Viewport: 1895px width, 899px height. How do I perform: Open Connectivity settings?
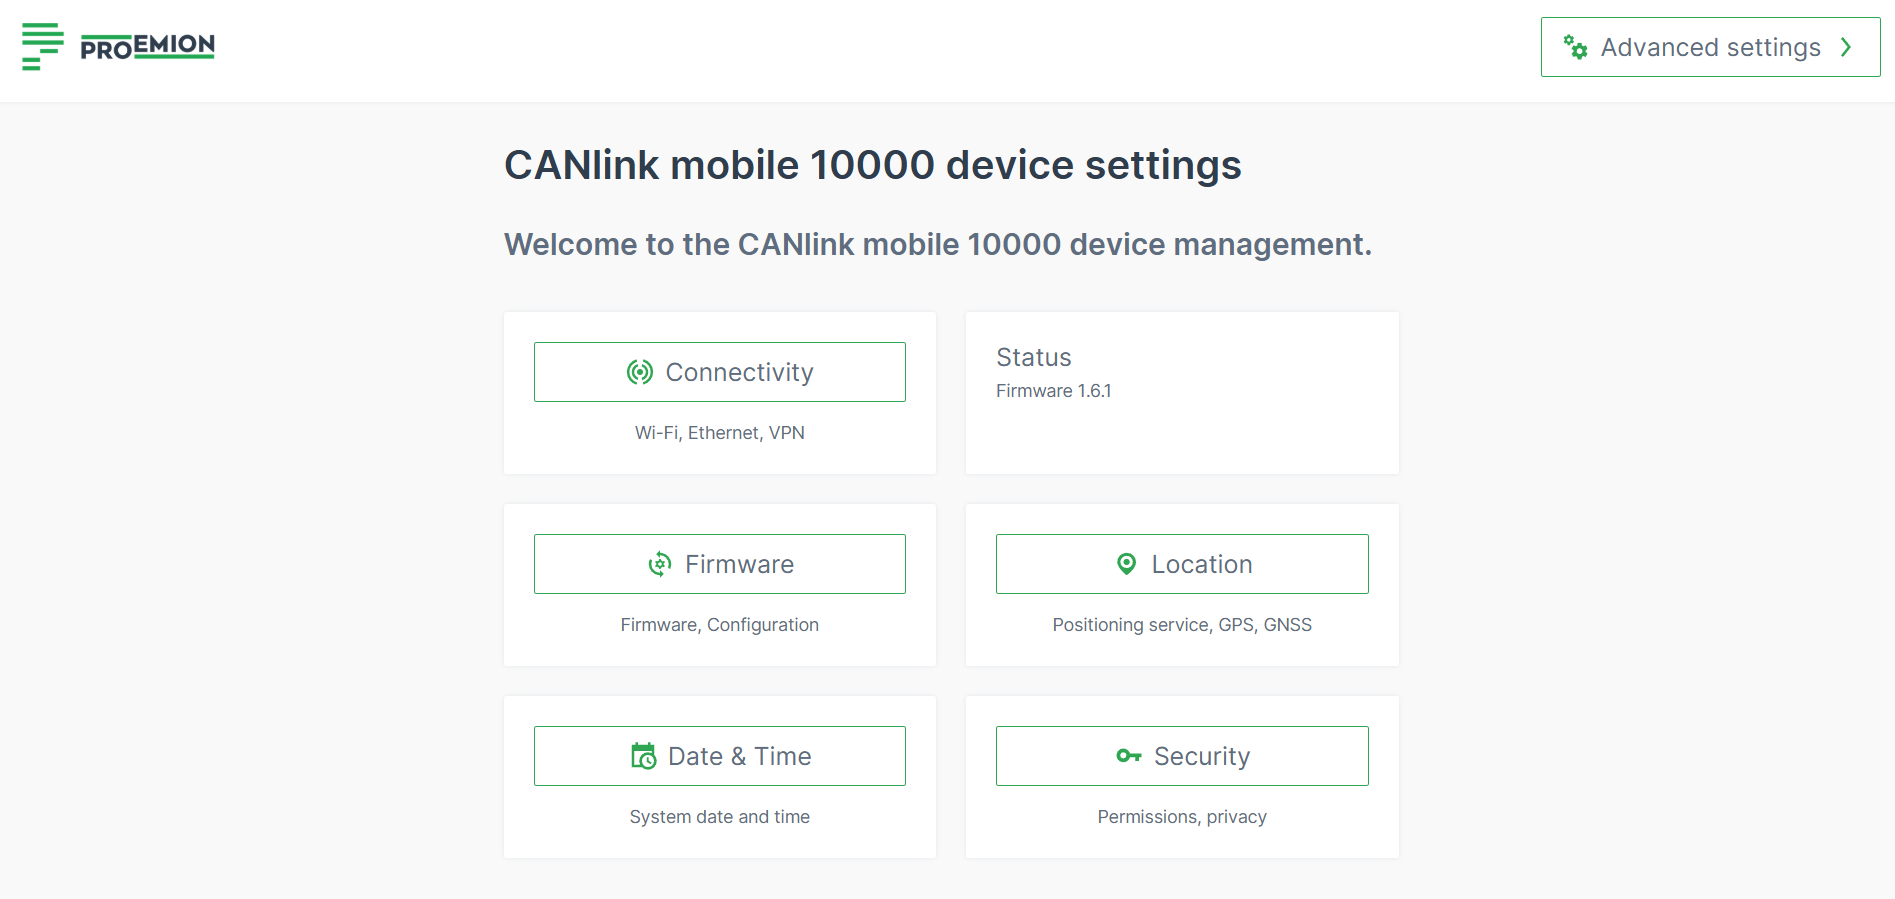pyautogui.click(x=719, y=371)
